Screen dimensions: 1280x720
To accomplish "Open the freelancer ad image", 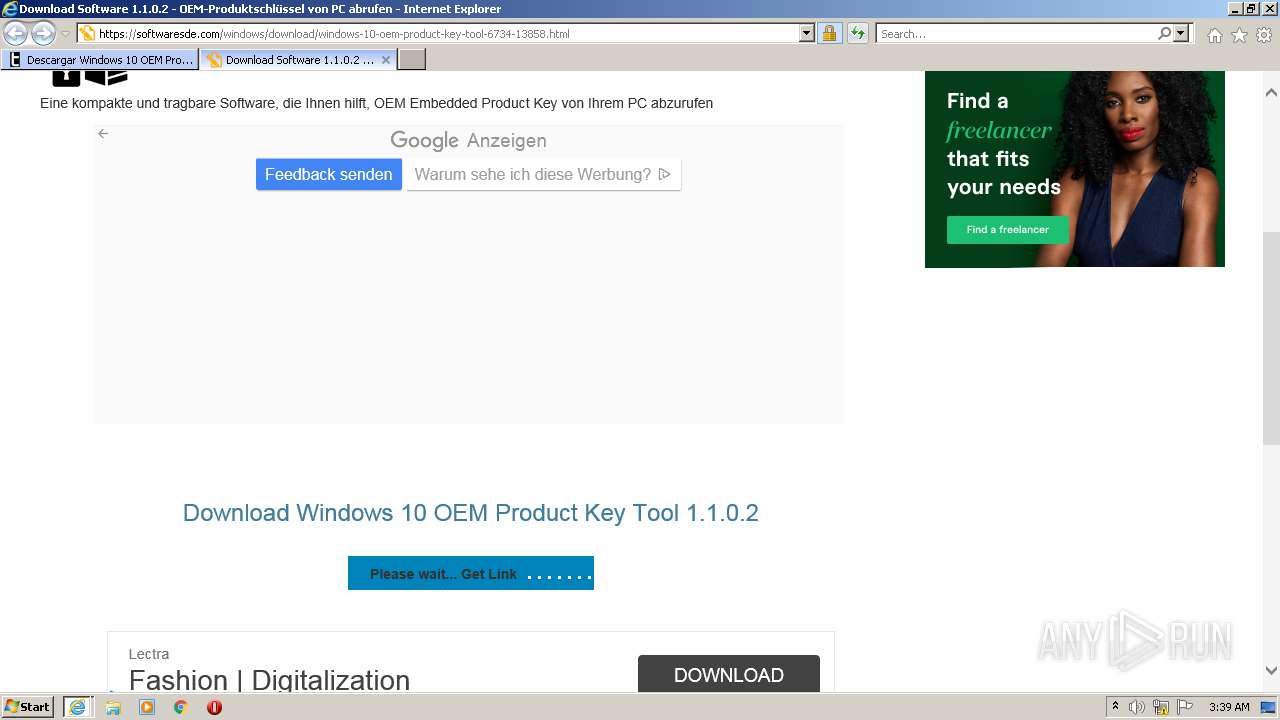I will (1075, 169).
